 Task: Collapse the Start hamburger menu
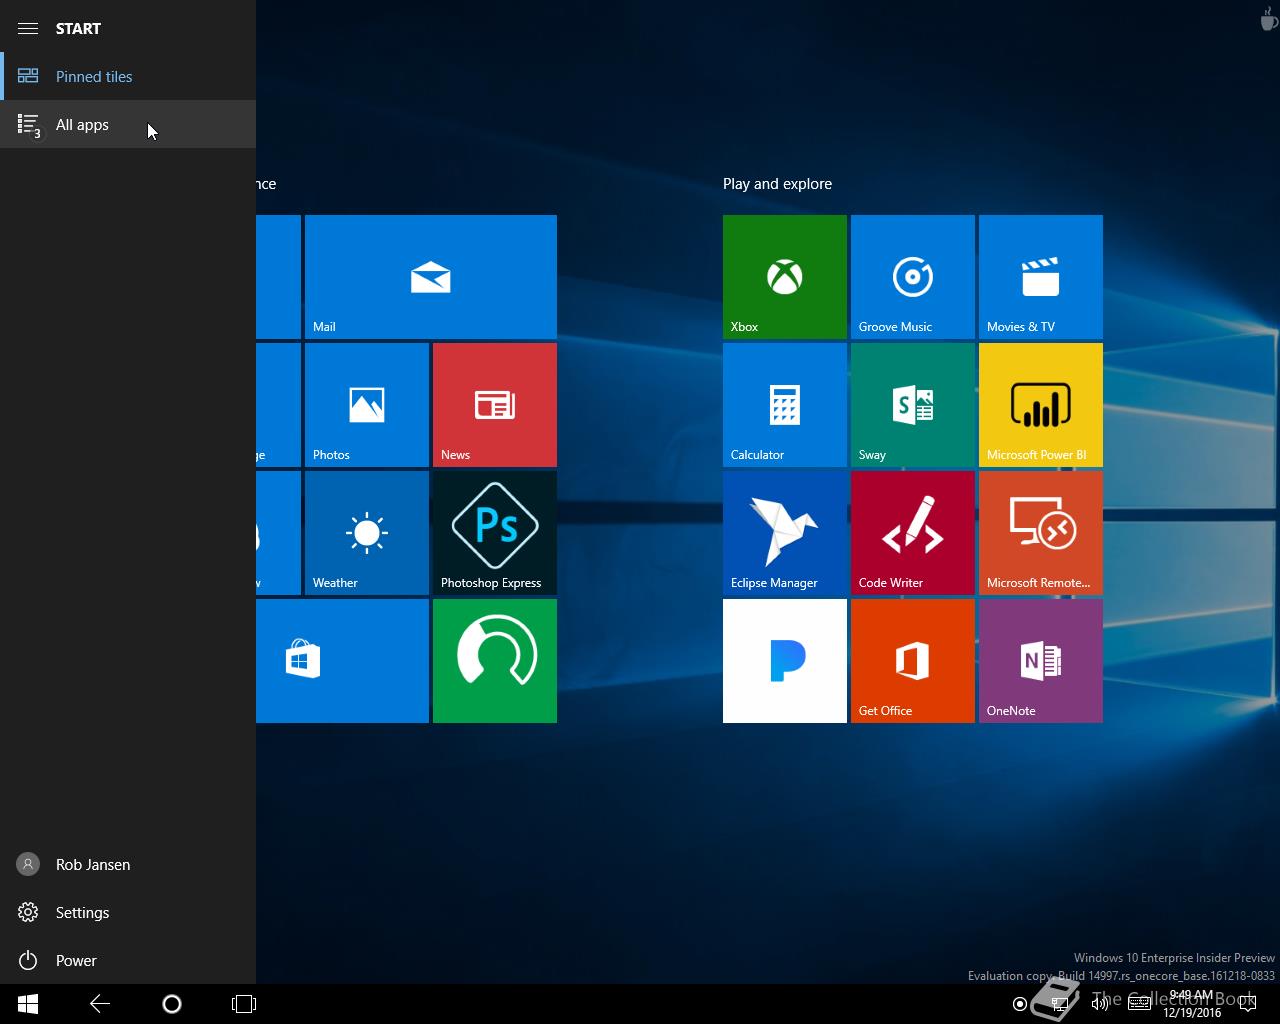pyautogui.click(x=28, y=28)
